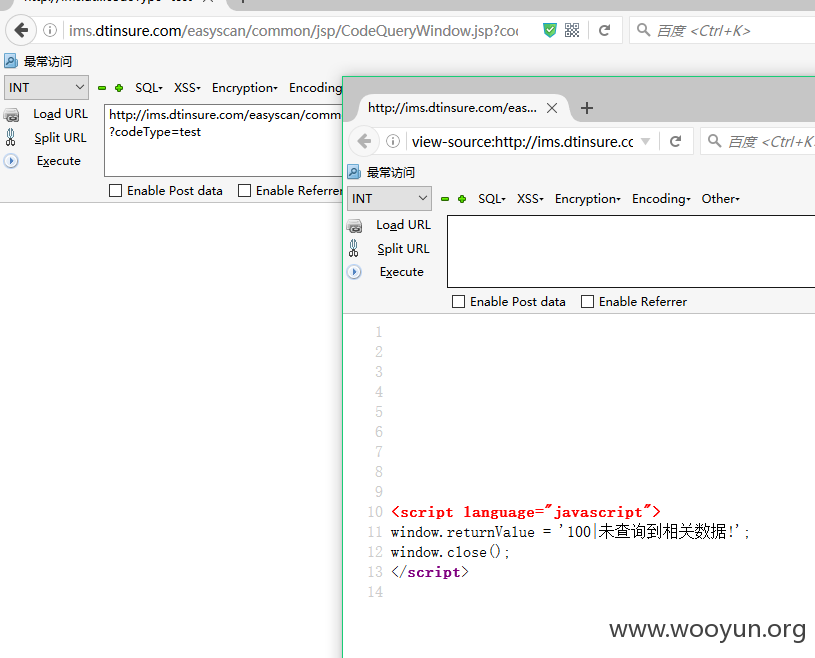
Task: Click Execute label in rear HackBar
Action: point(59,161)
